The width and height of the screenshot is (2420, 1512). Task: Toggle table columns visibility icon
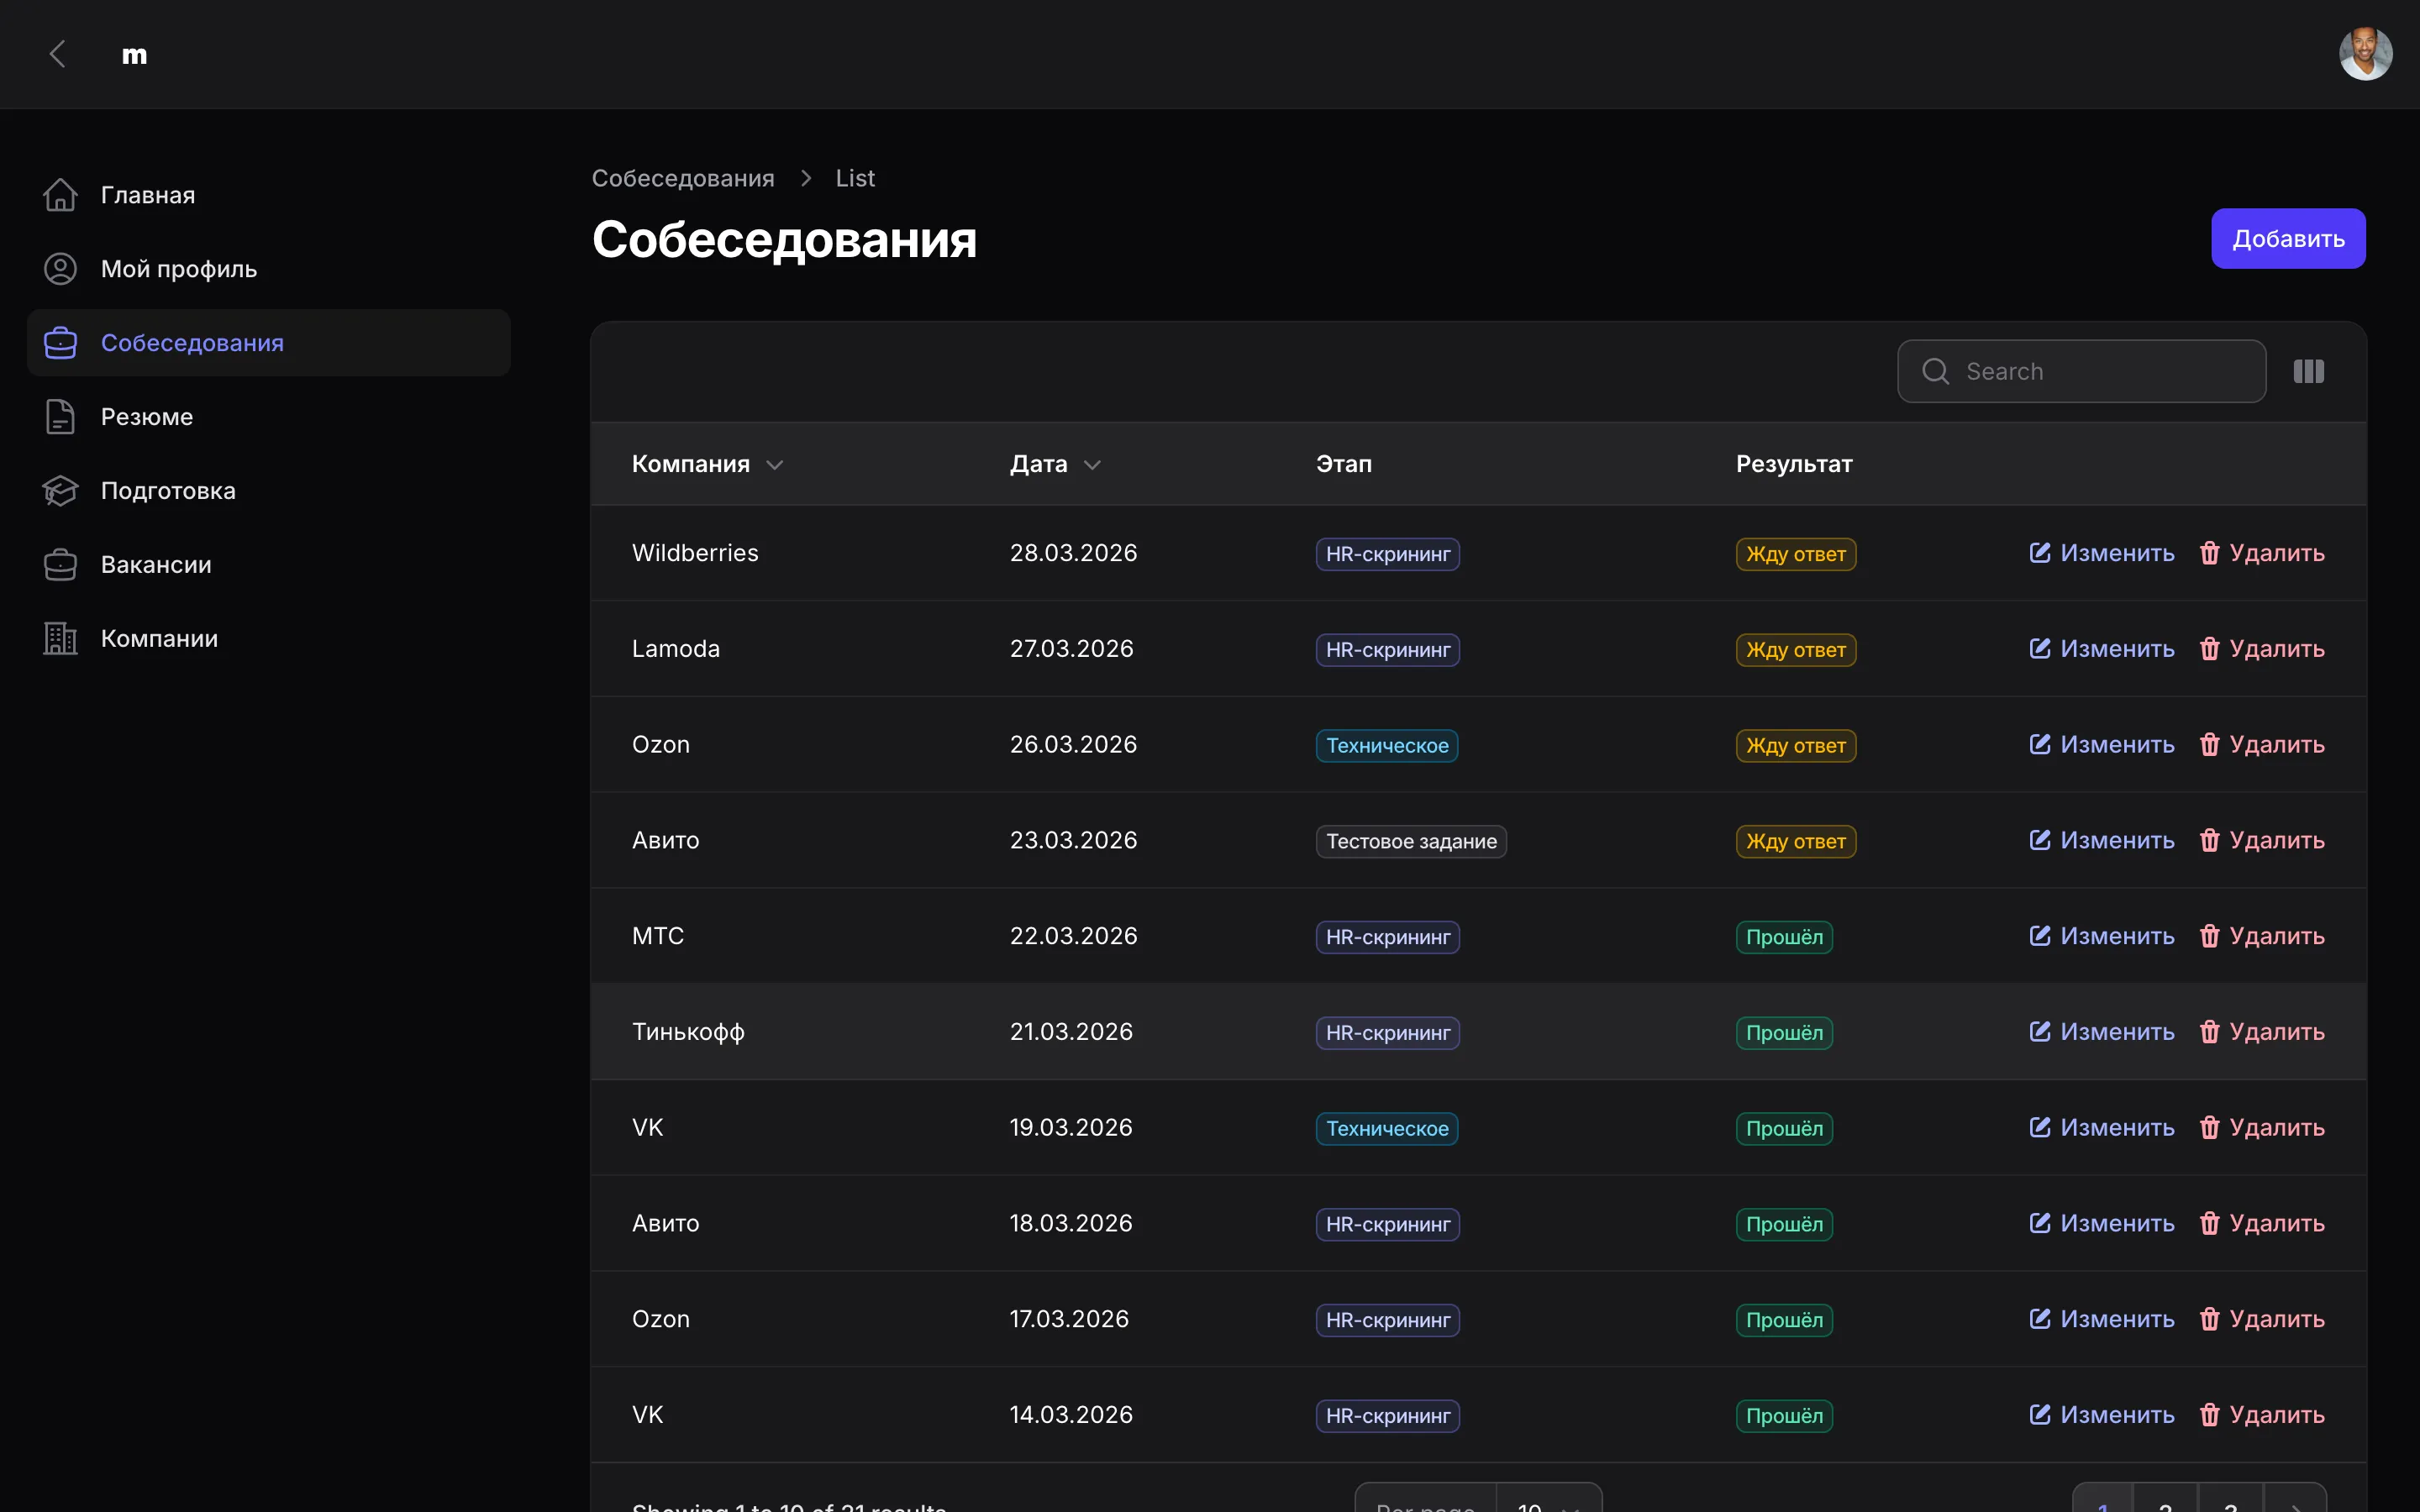2308,372
